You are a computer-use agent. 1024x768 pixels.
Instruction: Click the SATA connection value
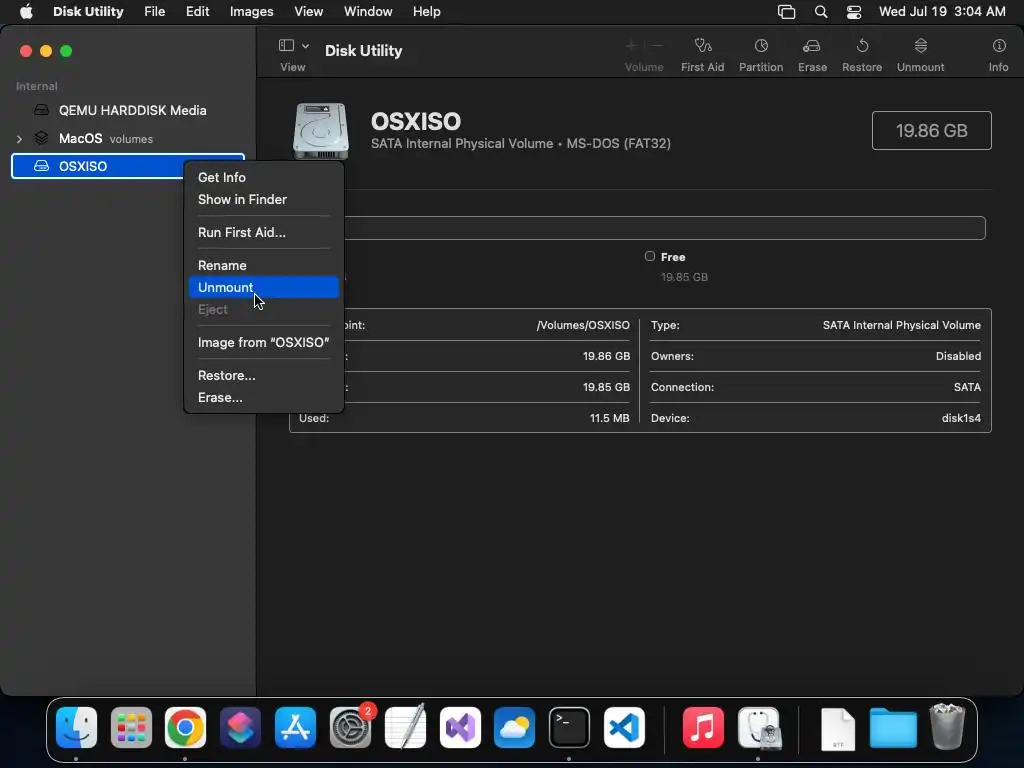[967, 387]
